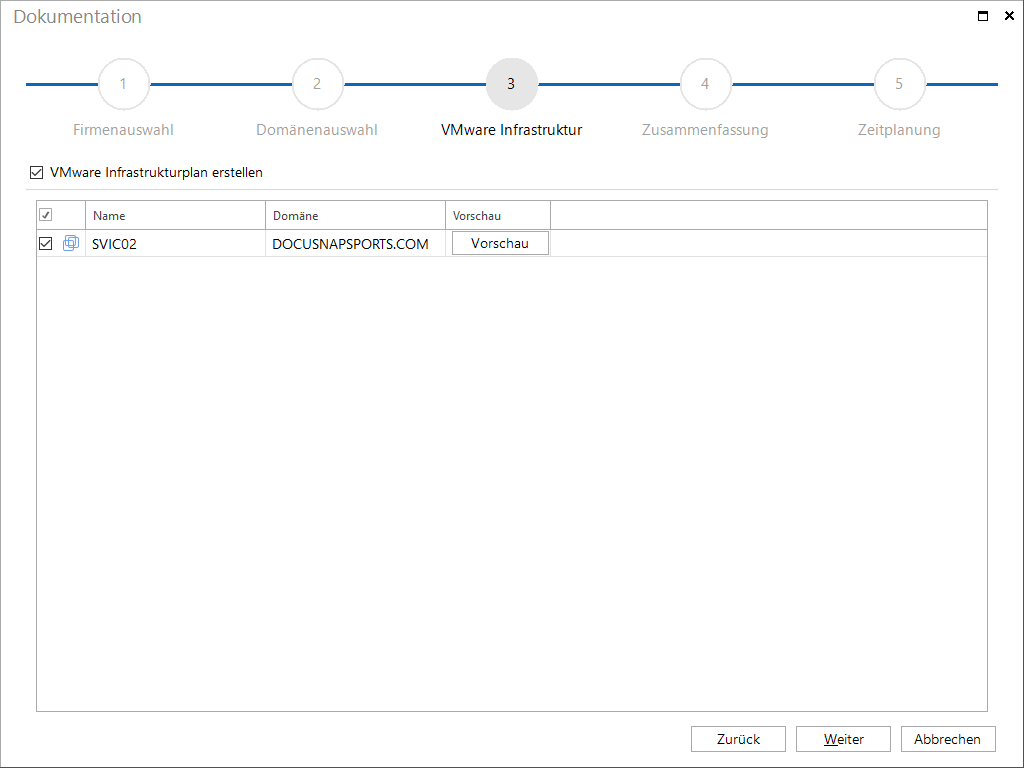This screenshot has width=1024, height=768.
Task: Close the Dokumentation window
Action: pos(1009,16)
